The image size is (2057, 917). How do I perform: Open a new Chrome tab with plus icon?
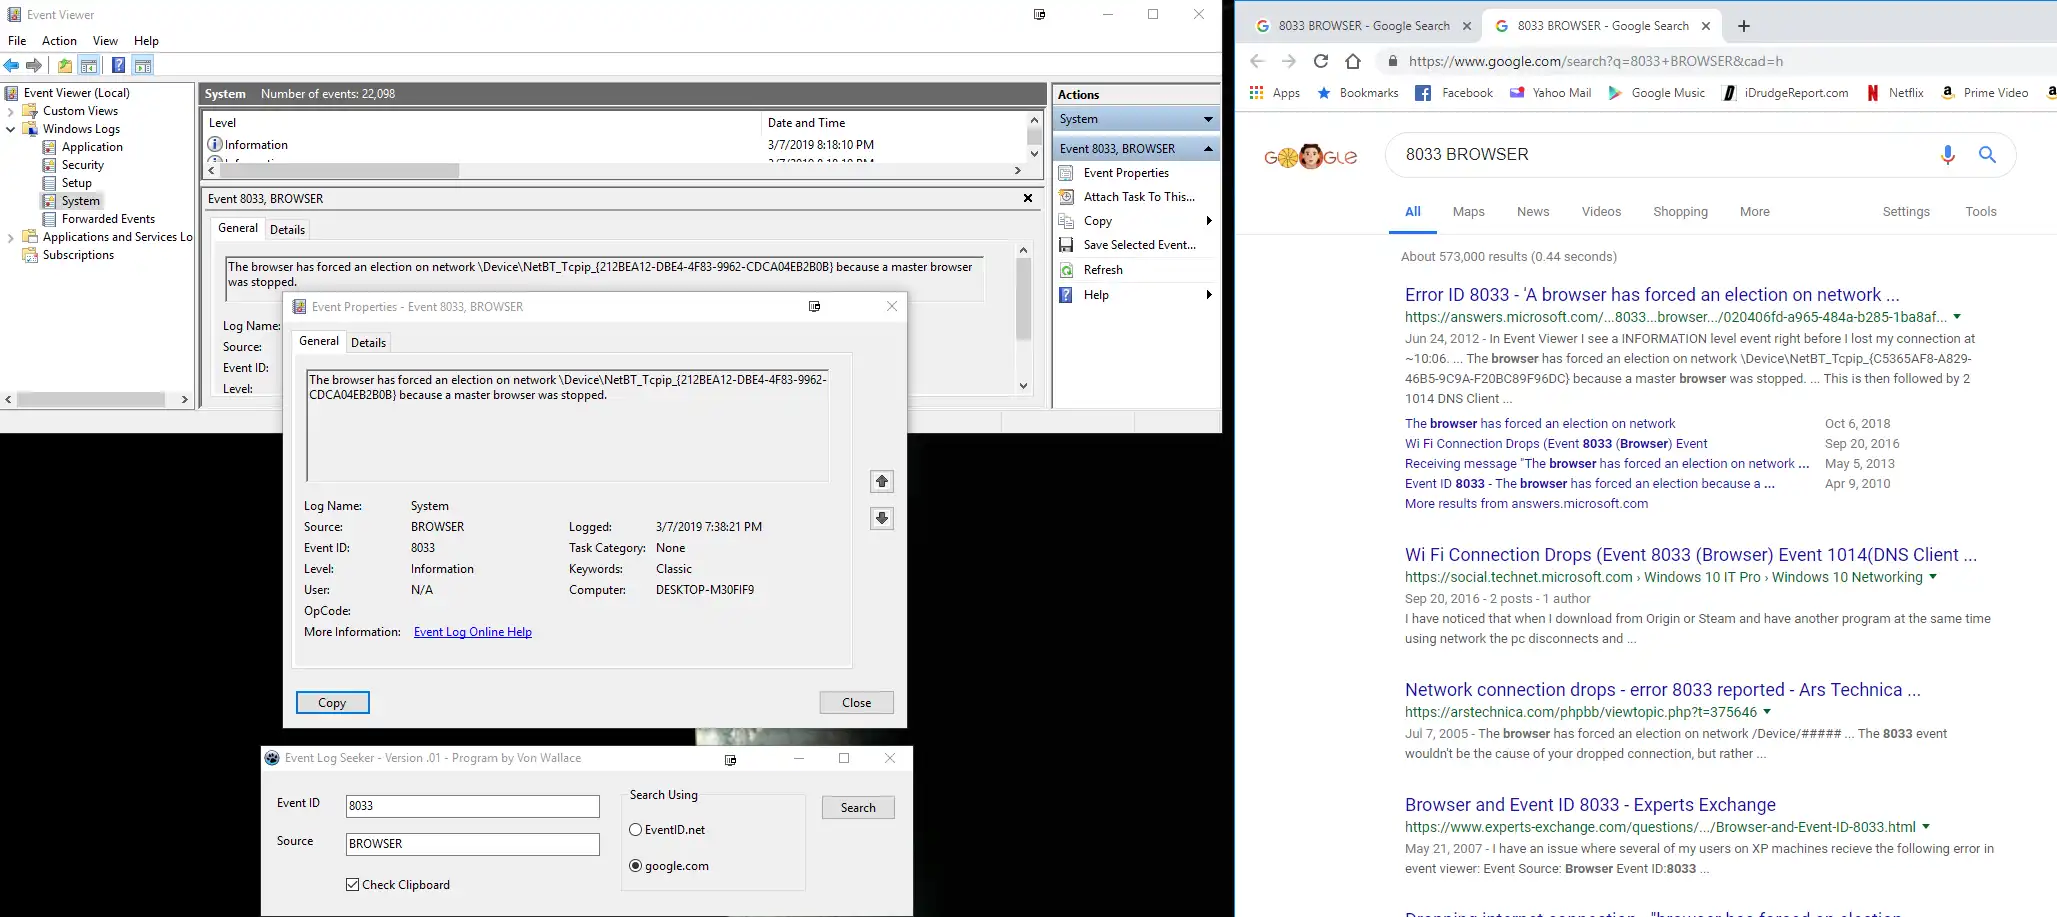1744,26
